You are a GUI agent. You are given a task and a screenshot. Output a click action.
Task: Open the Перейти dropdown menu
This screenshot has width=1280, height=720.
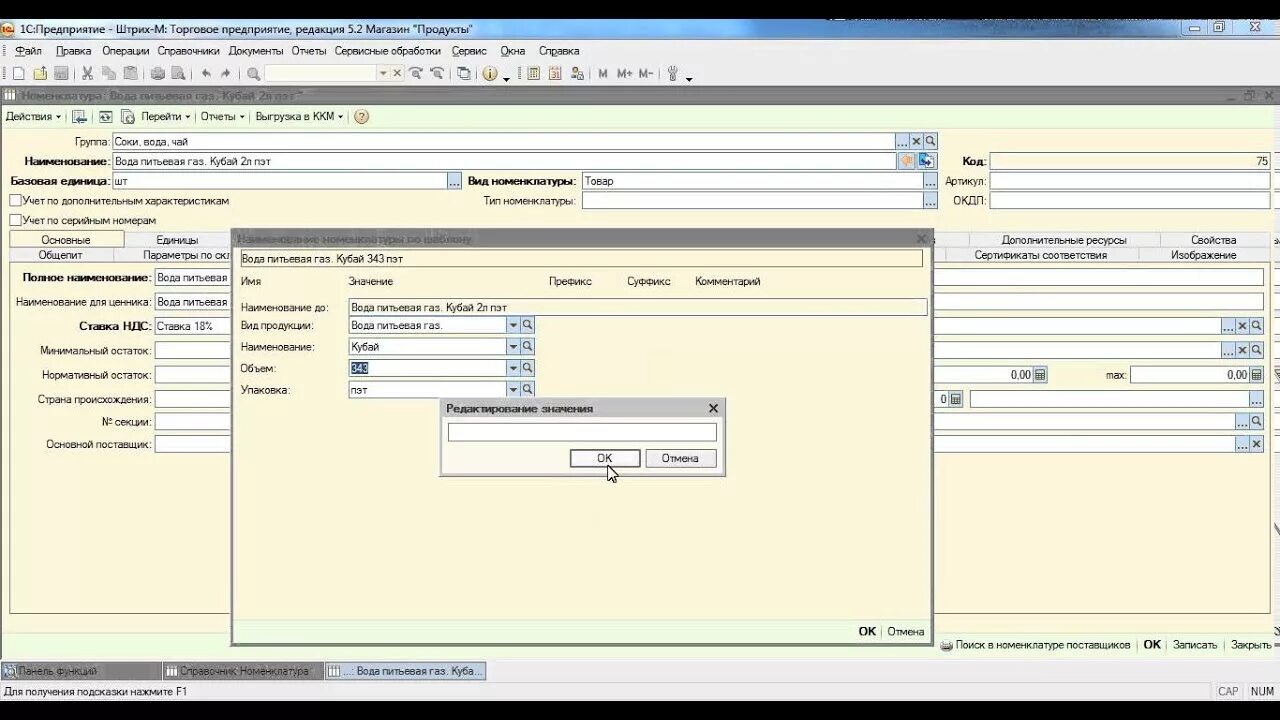coord(165,116)
